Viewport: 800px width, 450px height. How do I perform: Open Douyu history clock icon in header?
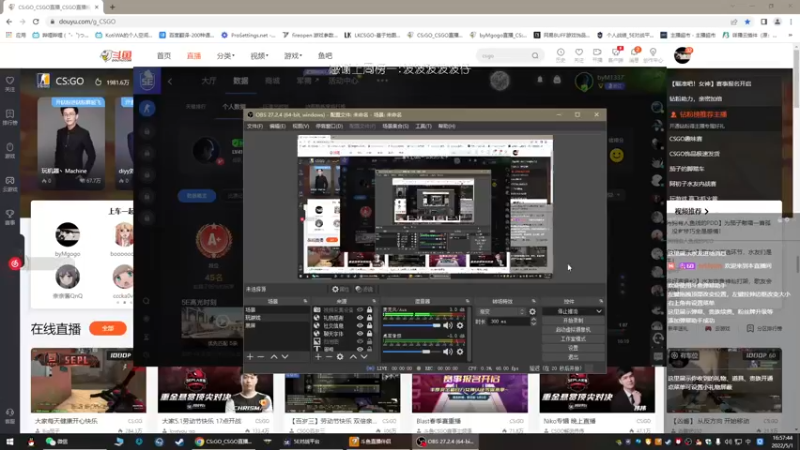[560, 53]
